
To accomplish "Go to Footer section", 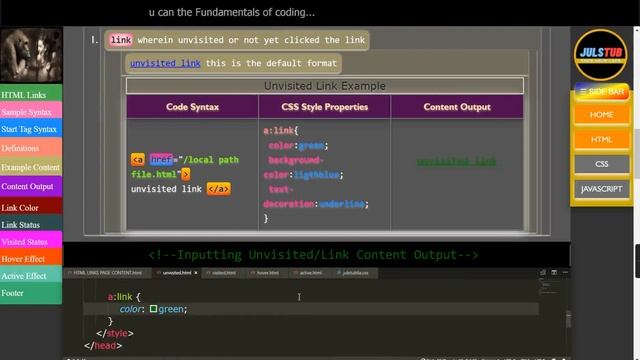I will coord(31,293).
